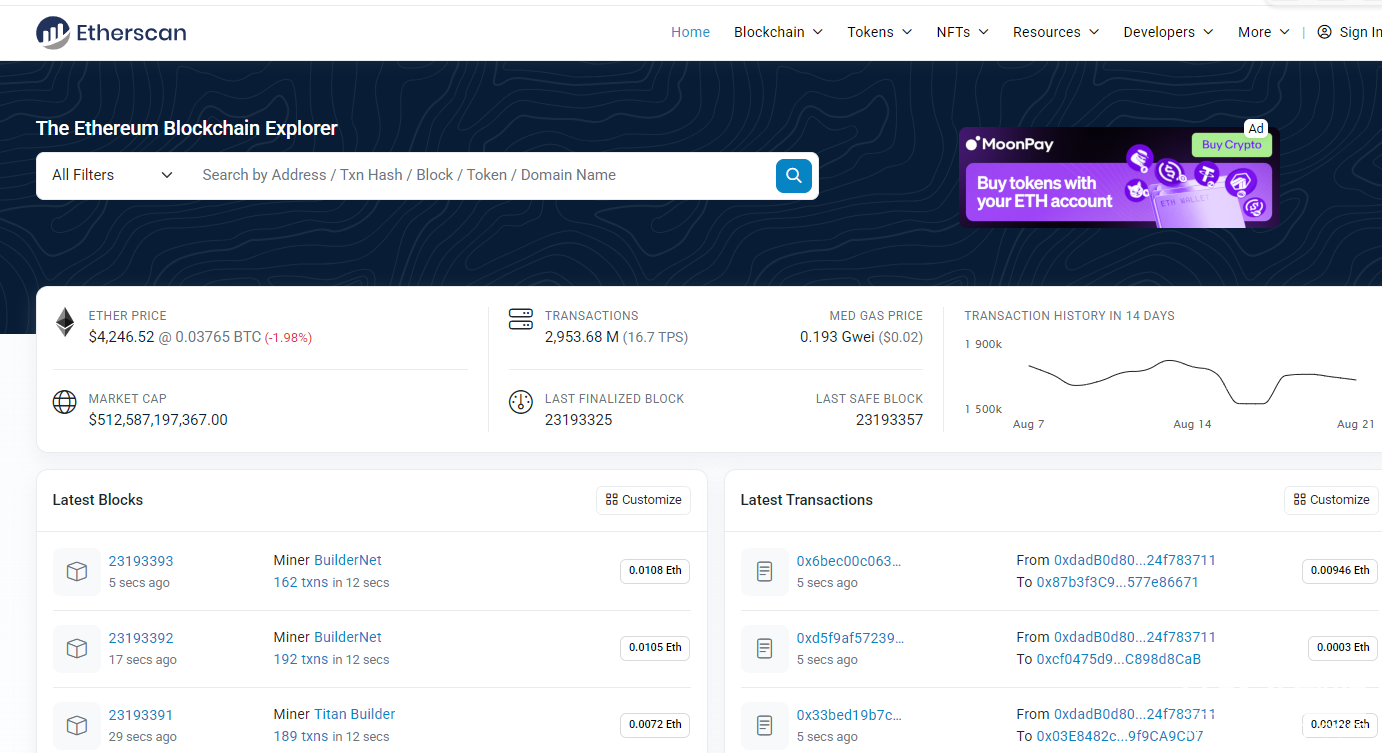Go to the Home tab
Screen dimensions: 1382x753
690,32
